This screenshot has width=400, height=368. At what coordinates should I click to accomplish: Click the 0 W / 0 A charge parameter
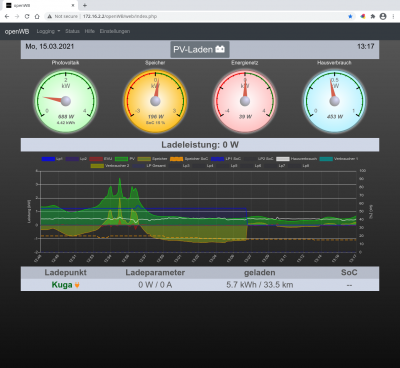(155, 285)
